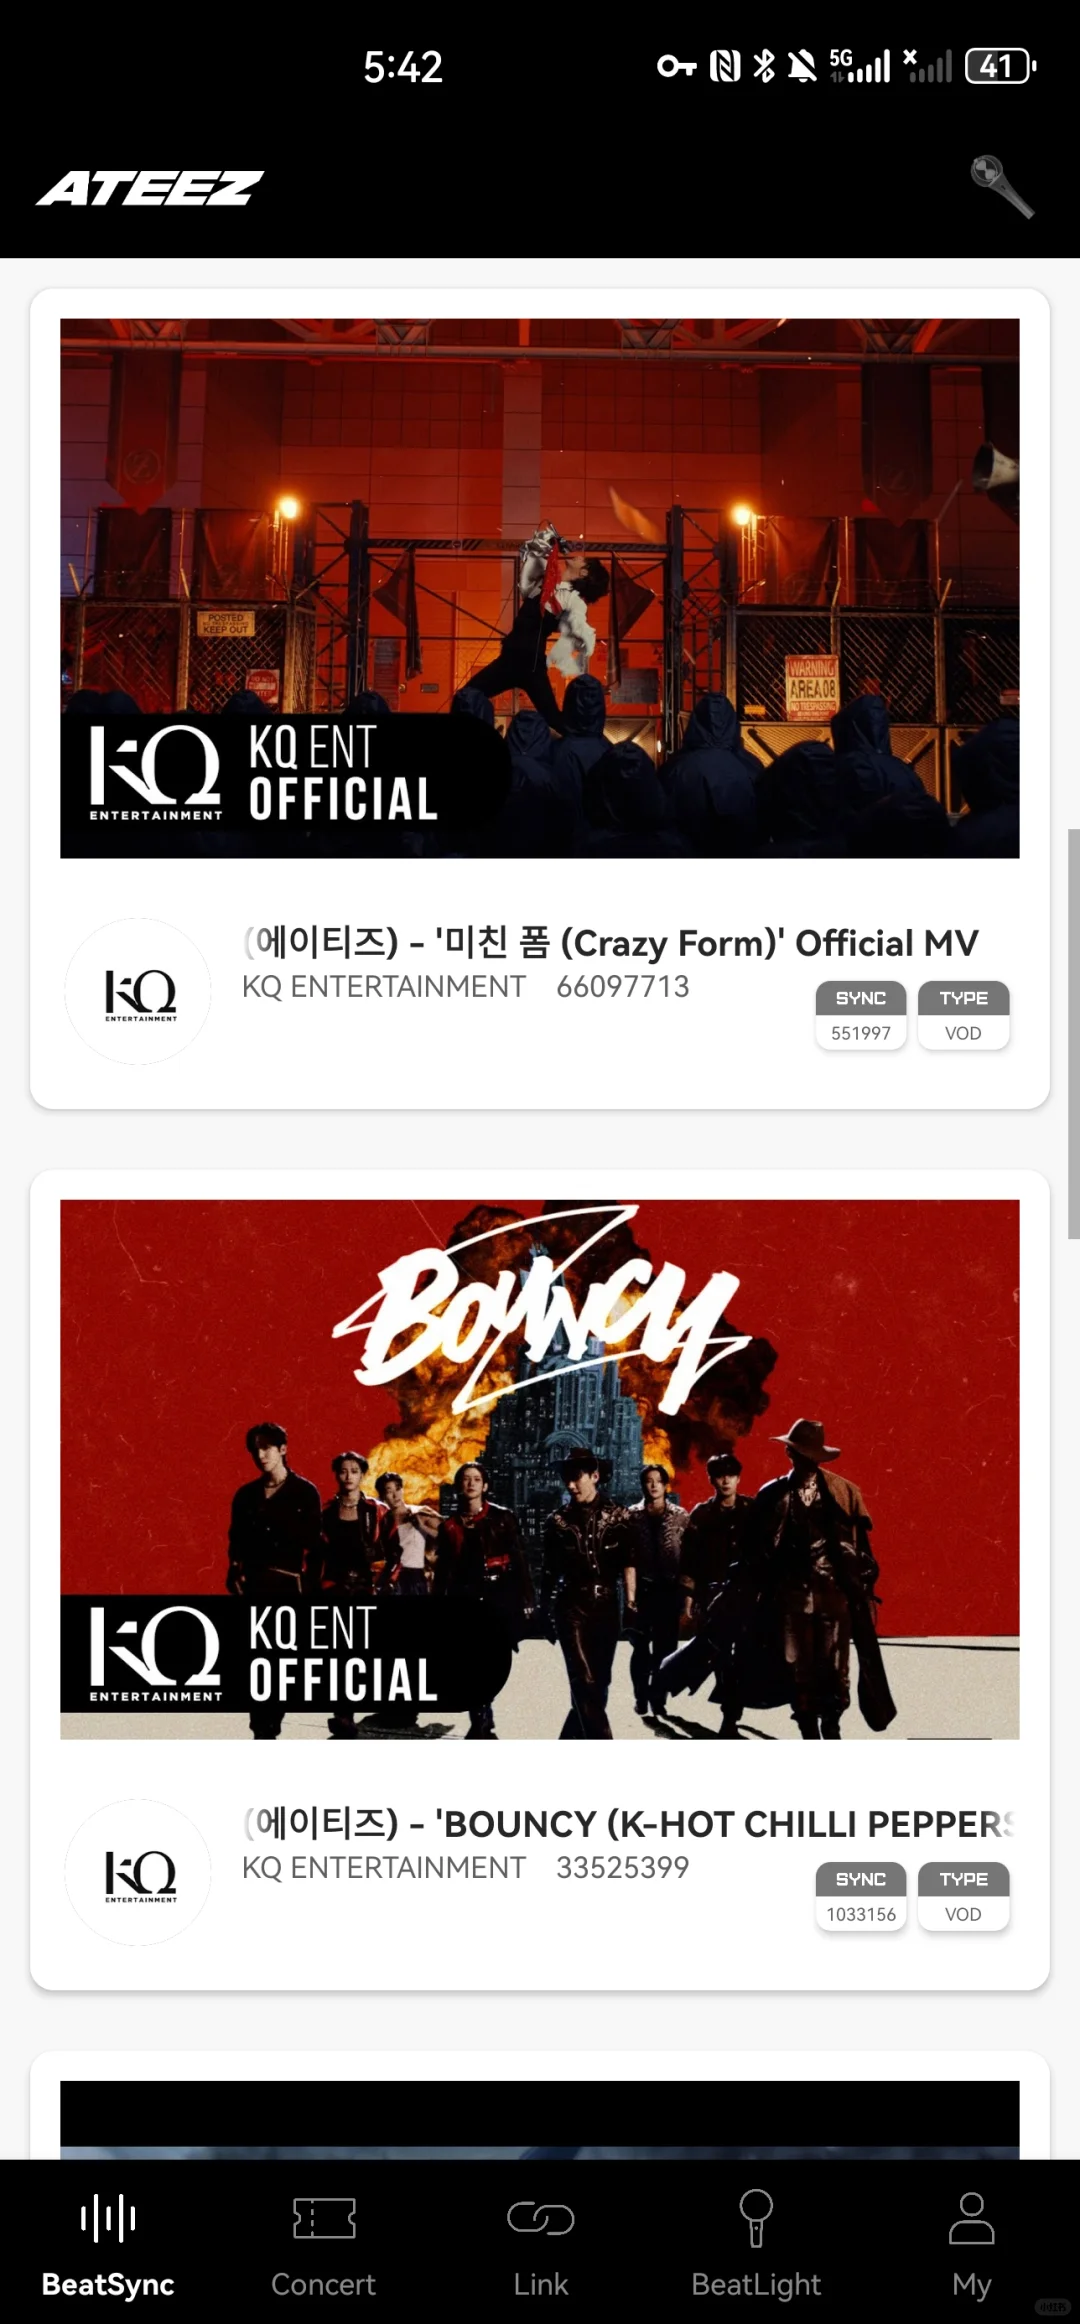The height and width of the screenshot is (2324, 1080).
Task: Tap the TYPE VOD badge for Crazy Form
Action: tap(964, 1015)
